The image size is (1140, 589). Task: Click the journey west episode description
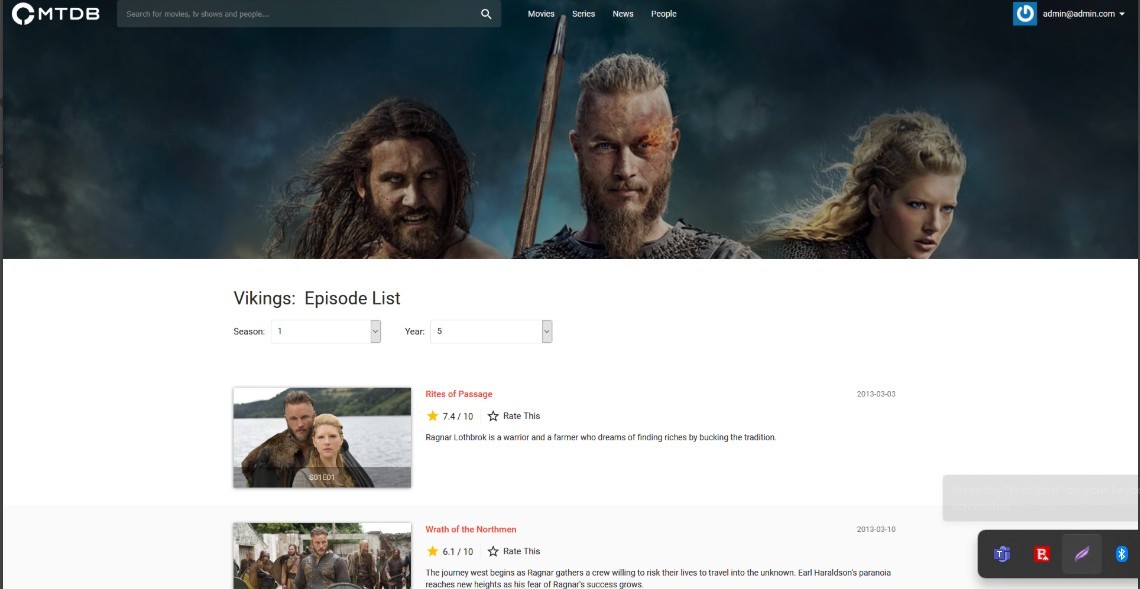[x=658, y=578]
